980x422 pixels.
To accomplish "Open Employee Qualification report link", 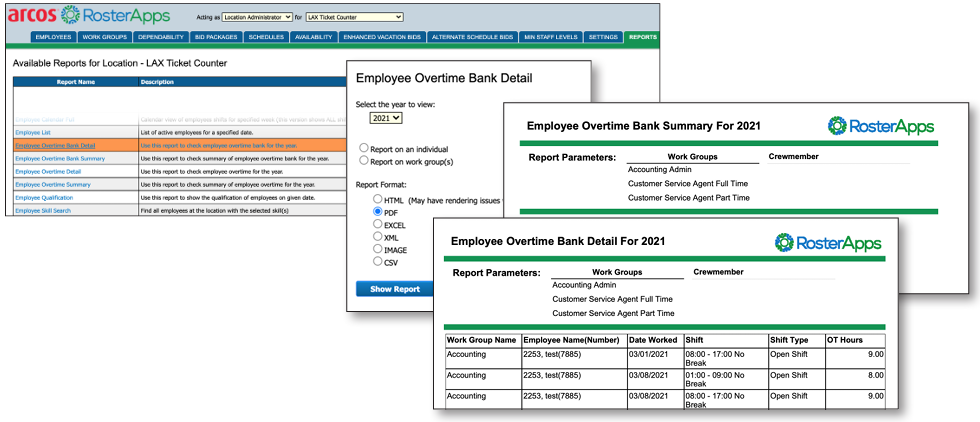I will tap(44, 198).
